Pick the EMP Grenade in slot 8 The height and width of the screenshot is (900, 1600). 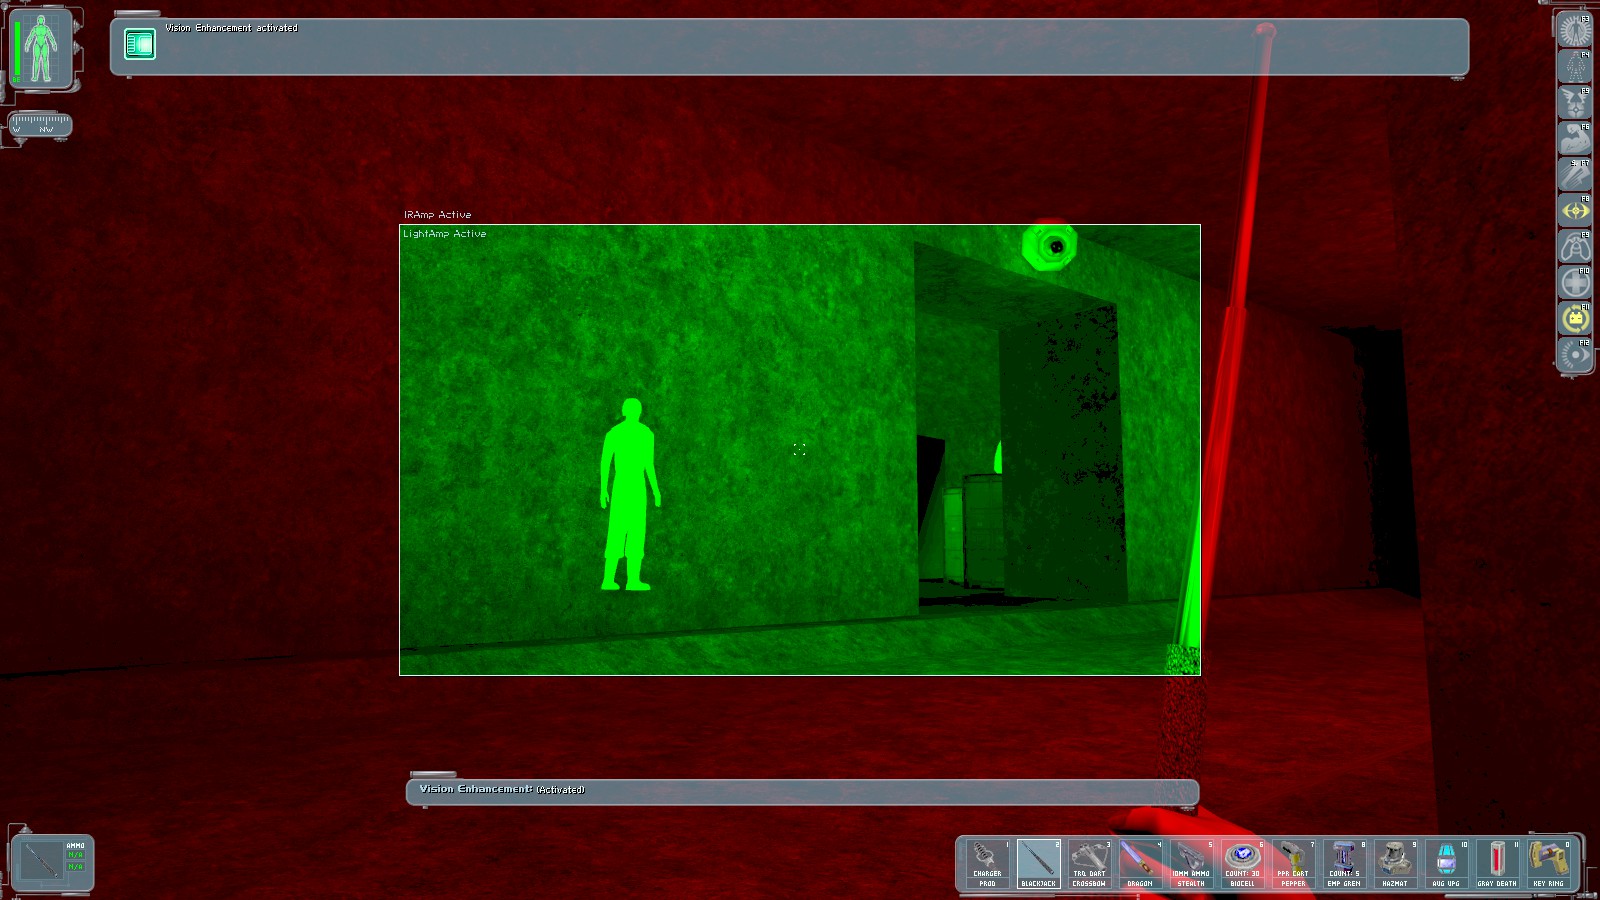click(x=1344, y=864)
